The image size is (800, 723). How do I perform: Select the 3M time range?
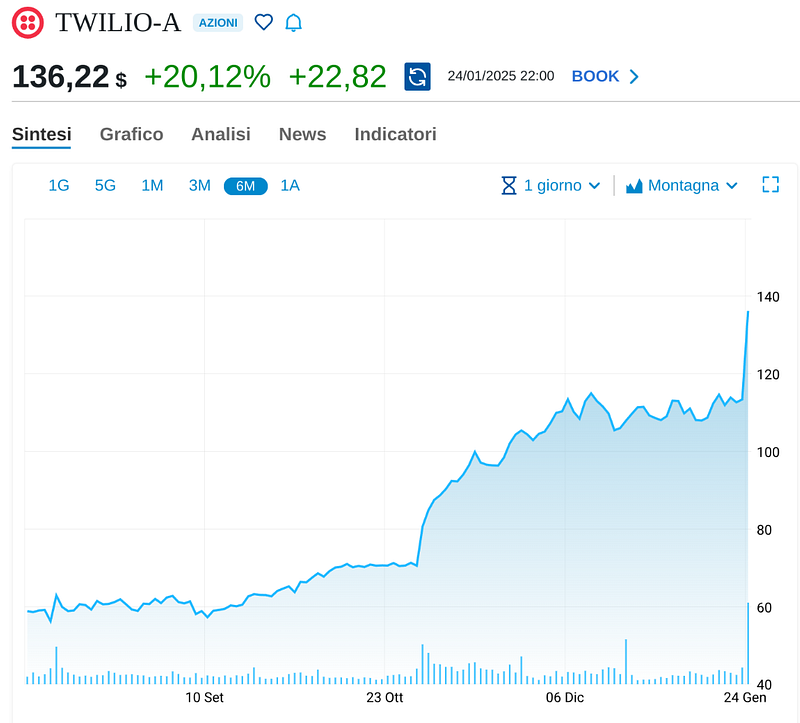(x=200, y=185)
